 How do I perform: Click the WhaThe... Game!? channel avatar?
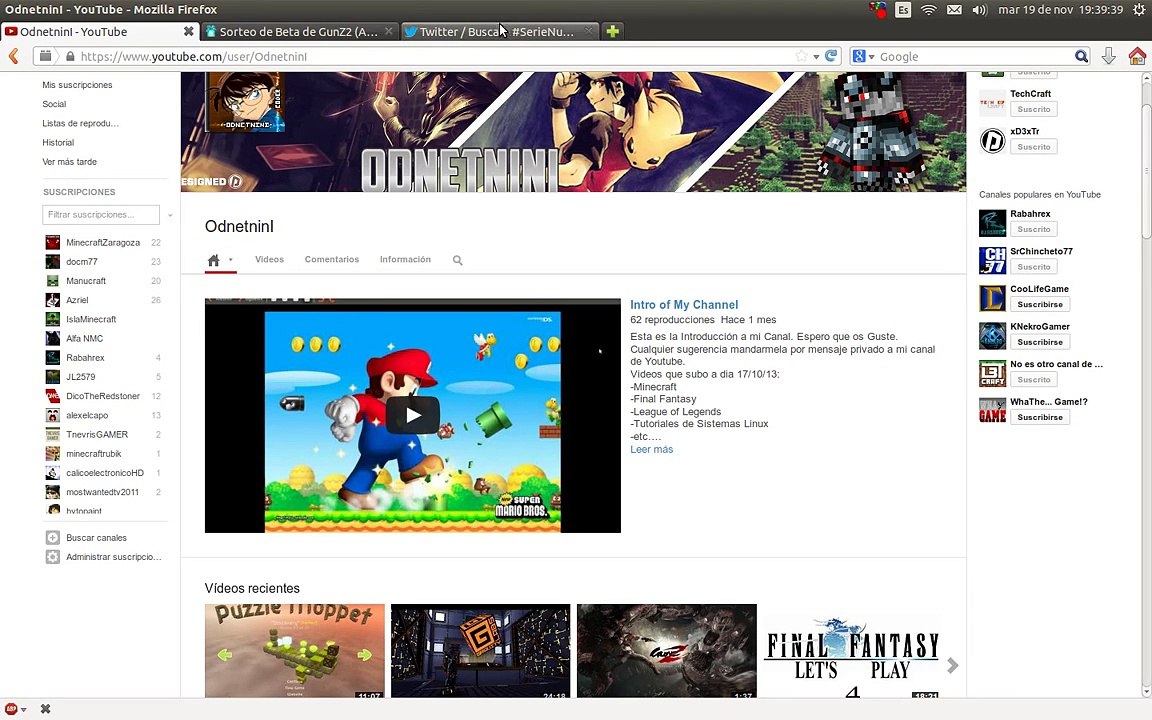pos(993,411)
